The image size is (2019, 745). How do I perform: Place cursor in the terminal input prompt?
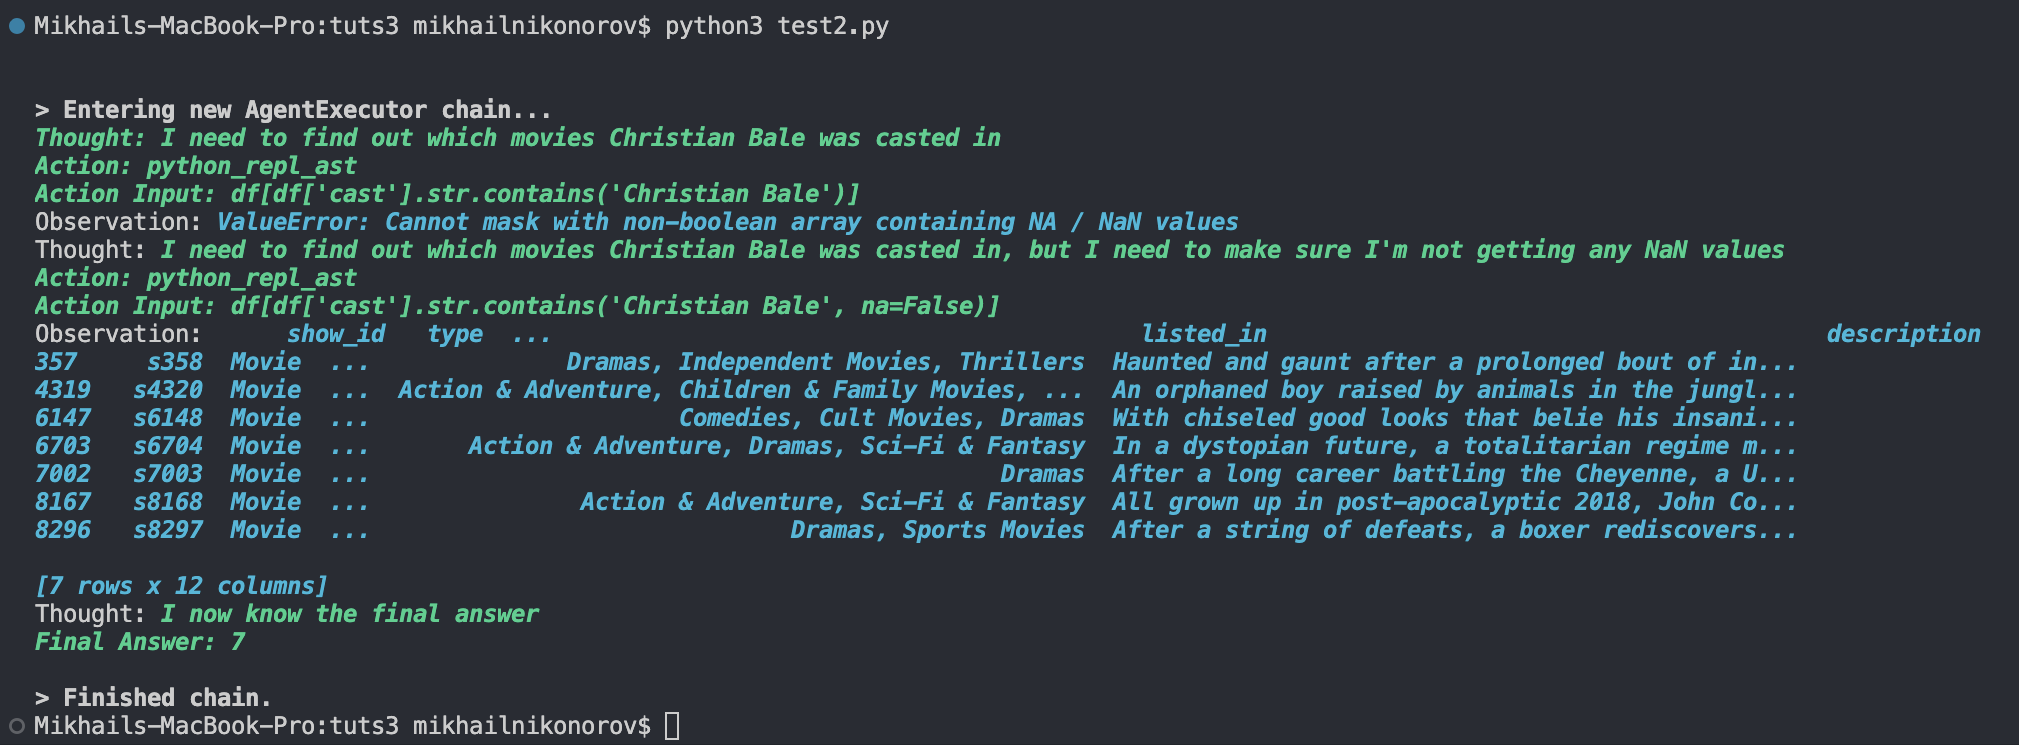click(672, 726)
